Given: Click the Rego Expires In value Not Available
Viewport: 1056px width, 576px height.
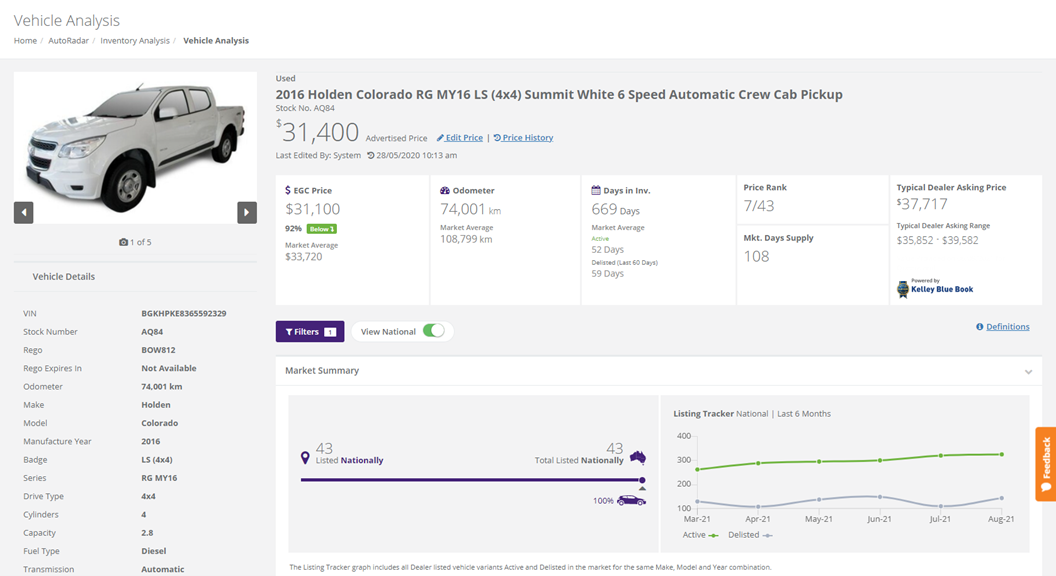Looking at the screenshot, I should (169, 368).
